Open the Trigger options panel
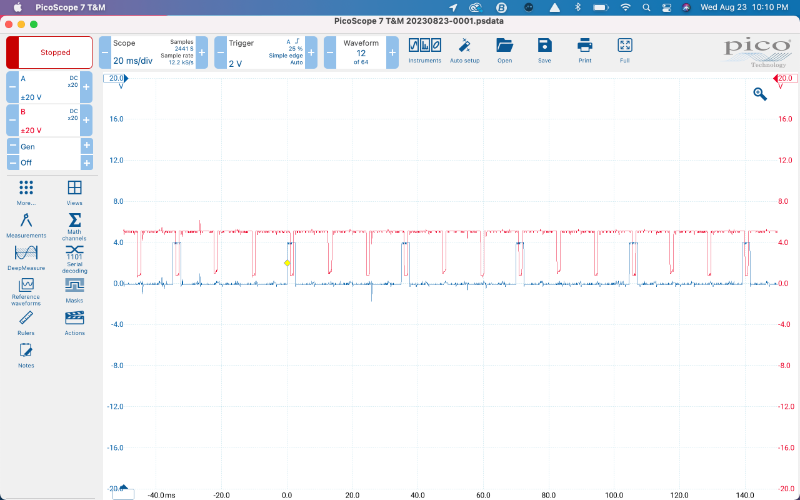The width and height of the screenshot is (800, 500). [x=262, y=52]
